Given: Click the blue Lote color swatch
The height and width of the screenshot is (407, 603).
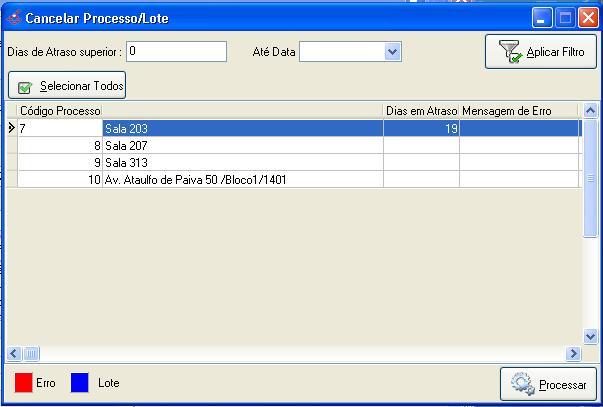Looking at the screenshot, I should pos(80,383).
